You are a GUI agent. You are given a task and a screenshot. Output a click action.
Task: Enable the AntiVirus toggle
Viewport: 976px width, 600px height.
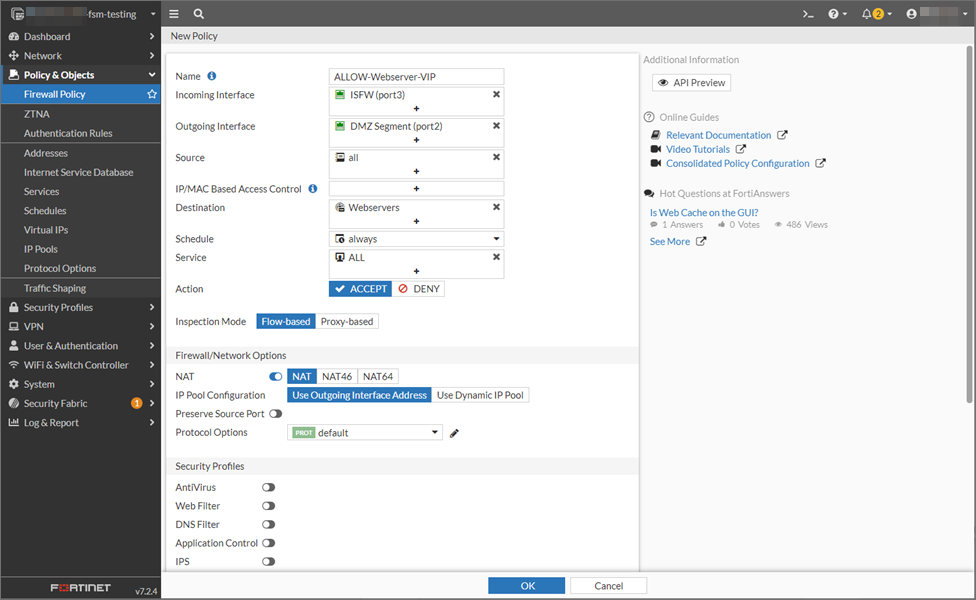267,487
